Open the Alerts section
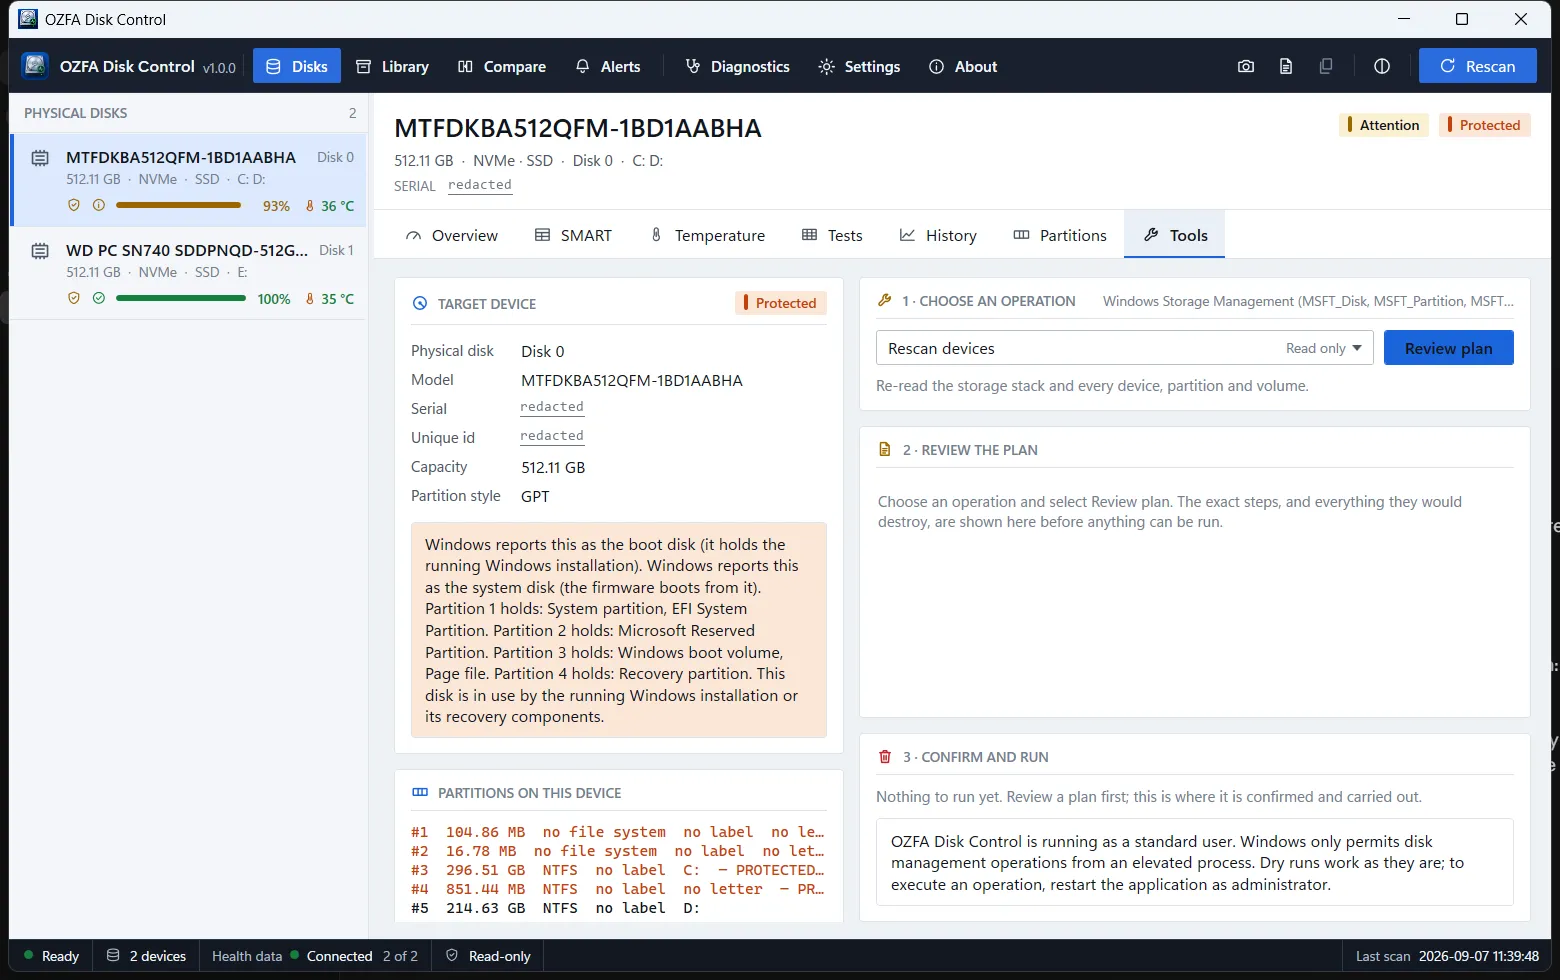 click(x=608, y=66)
